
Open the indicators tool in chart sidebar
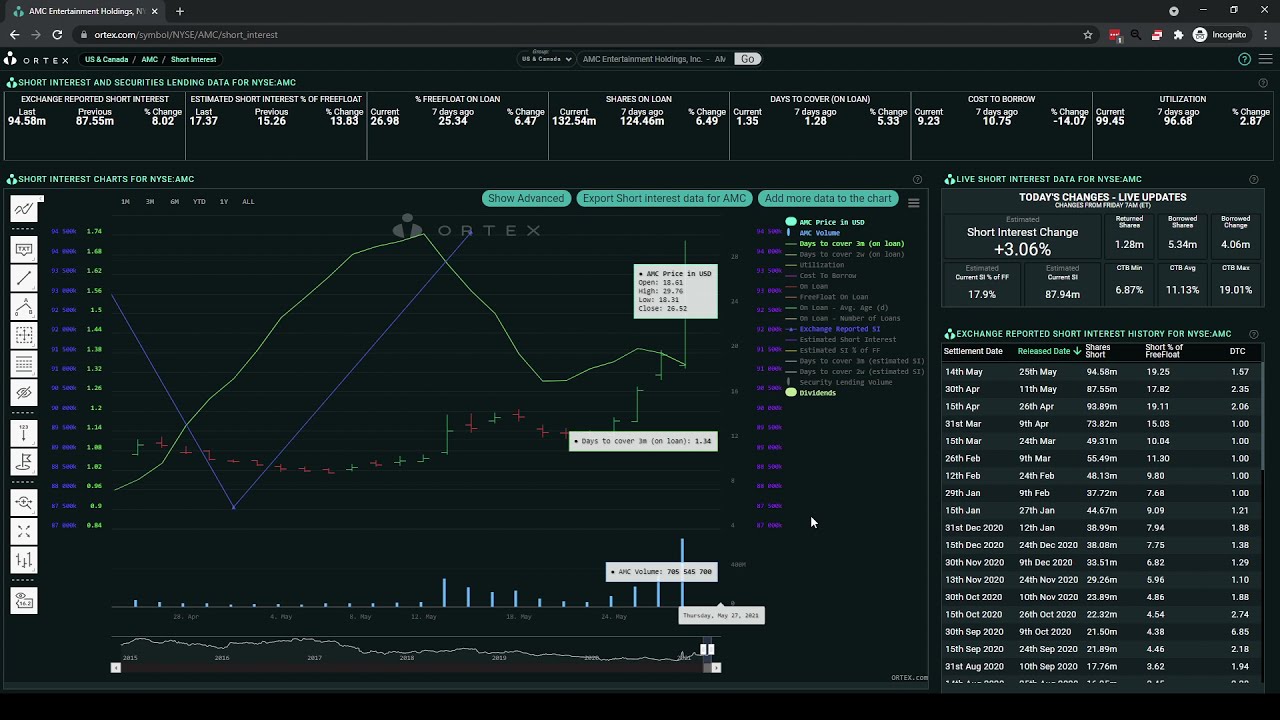[24, 209]
